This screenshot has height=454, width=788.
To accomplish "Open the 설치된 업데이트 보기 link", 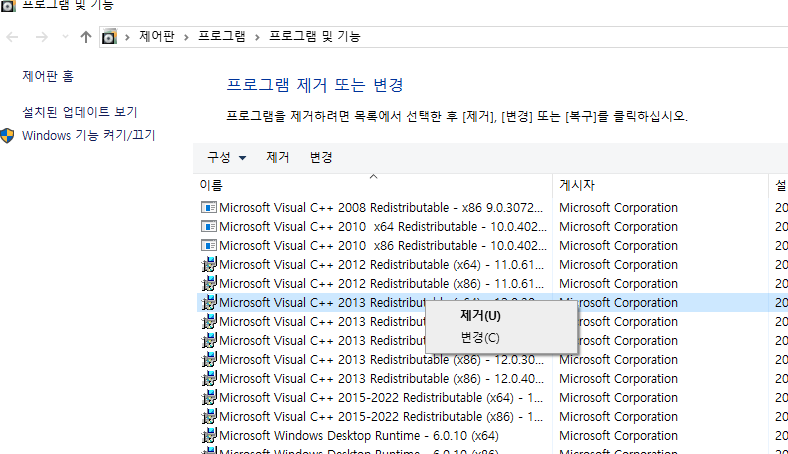I will (79, 112).
